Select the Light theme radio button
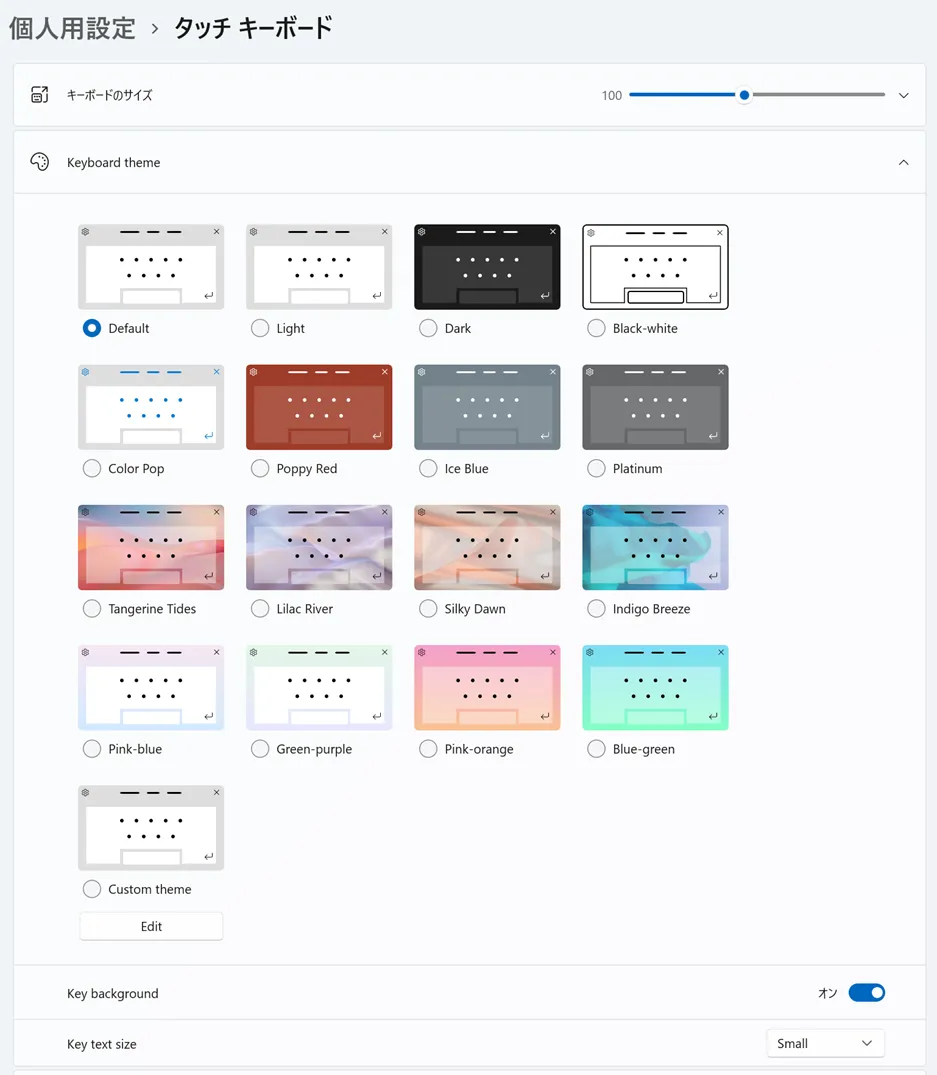The image size is (937, 1075). [x=260, y=328]
